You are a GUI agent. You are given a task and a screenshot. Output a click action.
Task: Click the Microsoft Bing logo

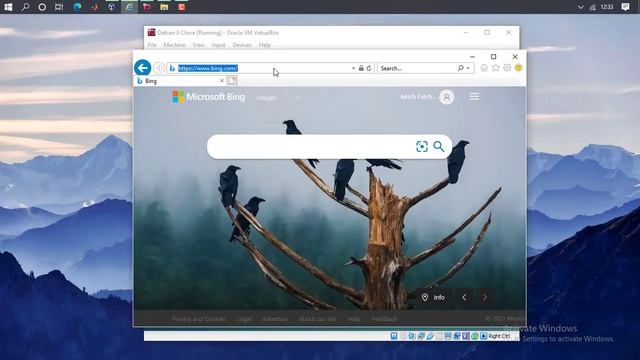coord(209,97)
